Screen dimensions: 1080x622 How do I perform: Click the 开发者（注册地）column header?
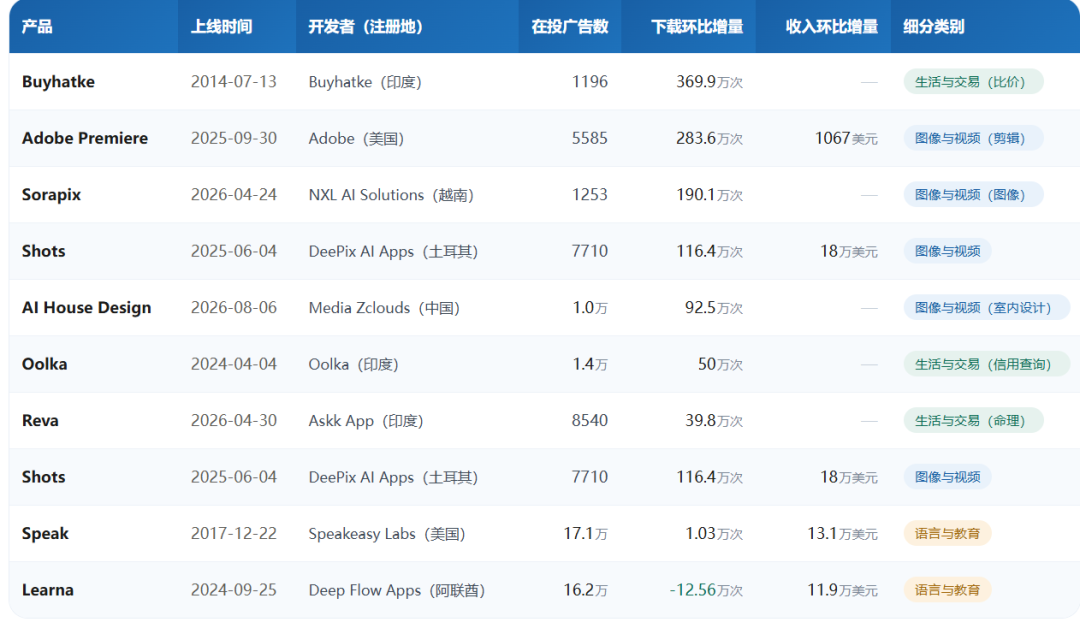(x=365, y=27)
